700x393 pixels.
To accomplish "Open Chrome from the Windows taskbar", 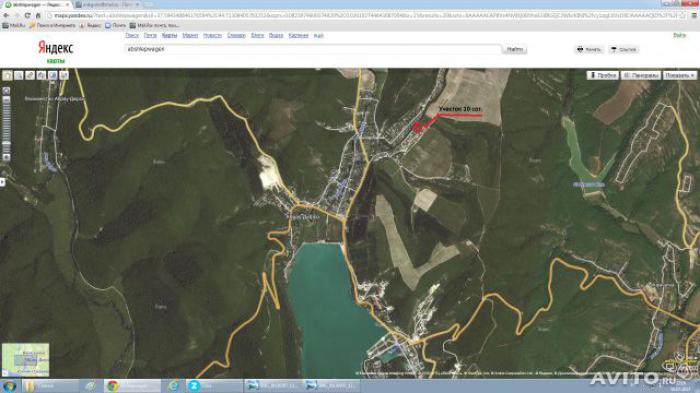I will tap(132, 385).
